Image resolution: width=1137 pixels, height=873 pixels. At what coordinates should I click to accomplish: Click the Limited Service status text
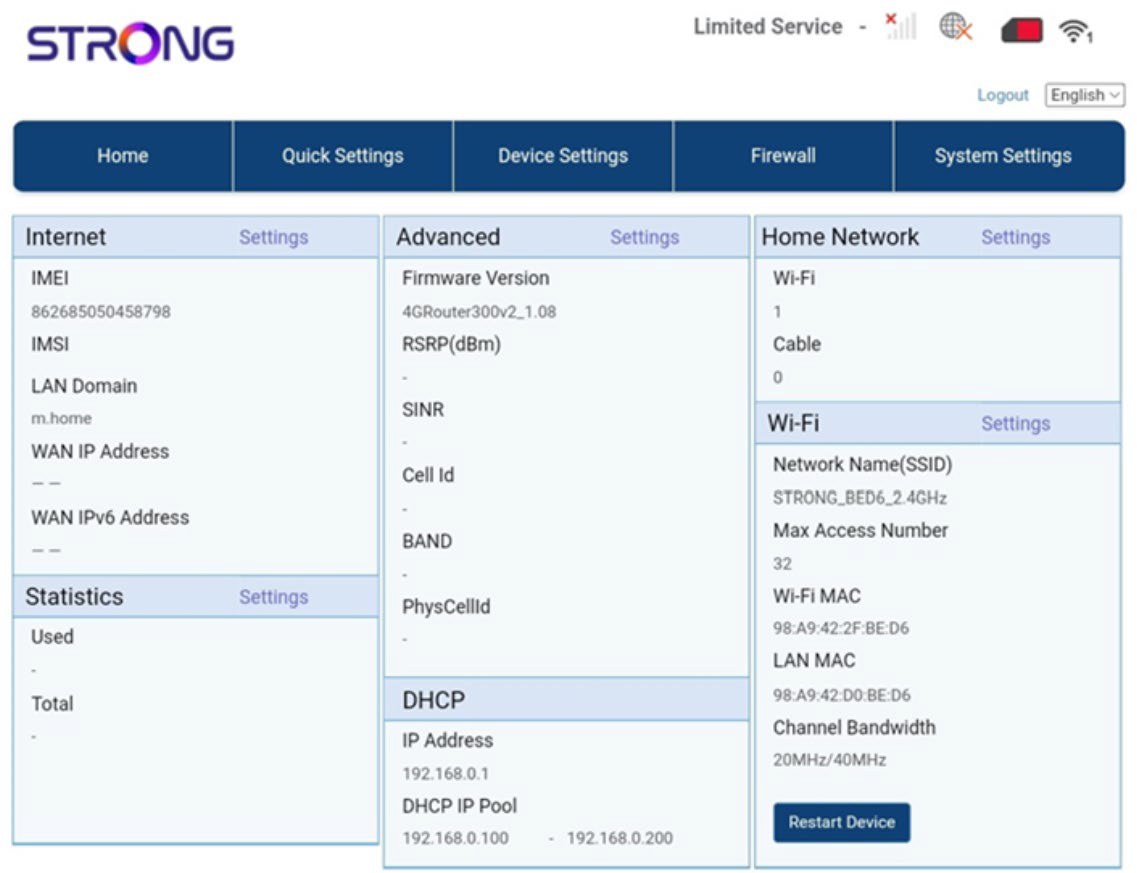tap(768, 27)
